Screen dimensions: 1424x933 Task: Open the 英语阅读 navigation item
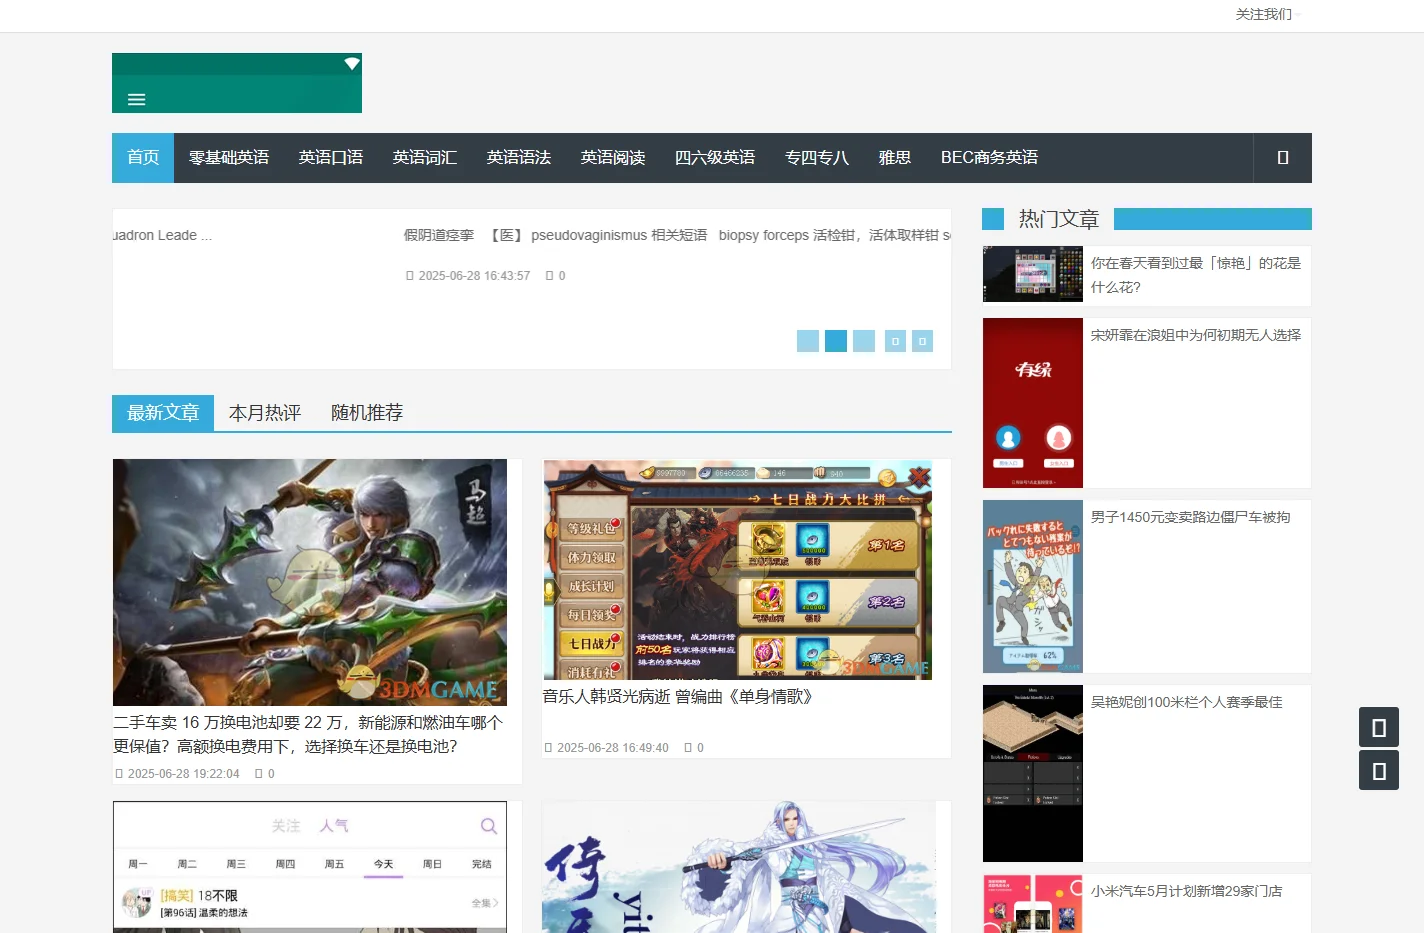[x=613, y=158]
